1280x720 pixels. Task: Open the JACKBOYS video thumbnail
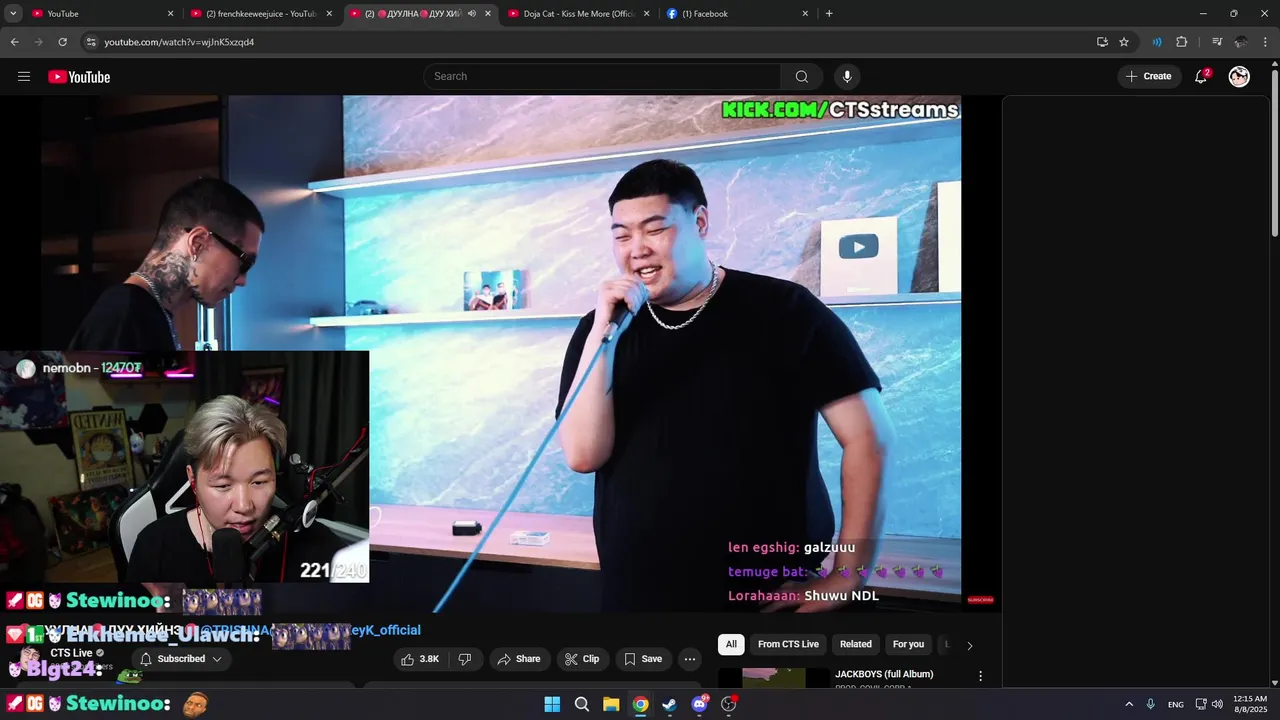point(774,678)
